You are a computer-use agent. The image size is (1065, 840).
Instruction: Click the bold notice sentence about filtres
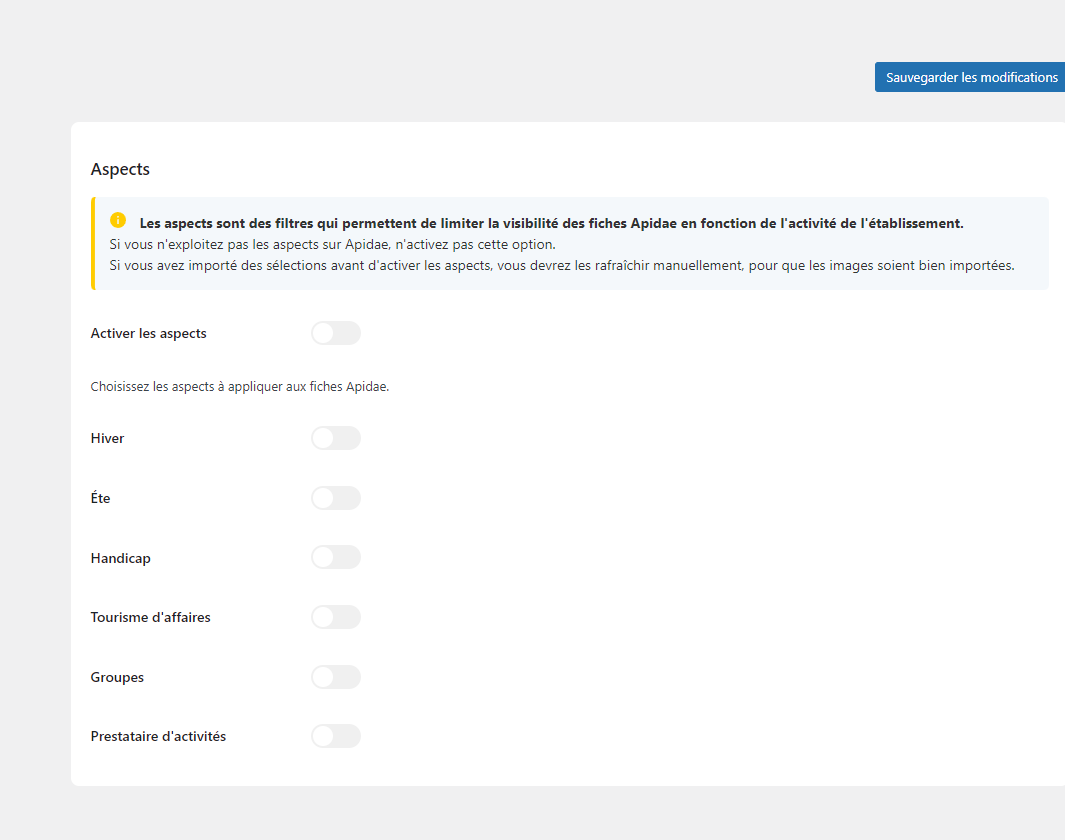click(x=551, y=223)
